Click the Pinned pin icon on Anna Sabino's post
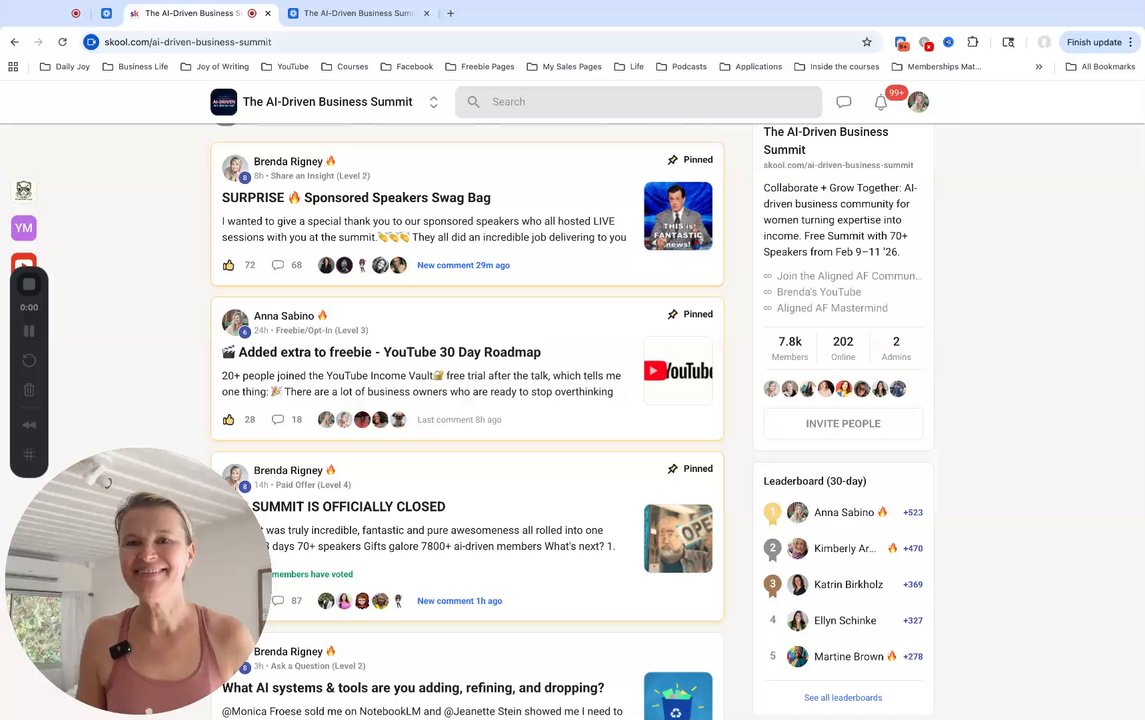The height and width of the screenshot is (720, 1145). 673,314
